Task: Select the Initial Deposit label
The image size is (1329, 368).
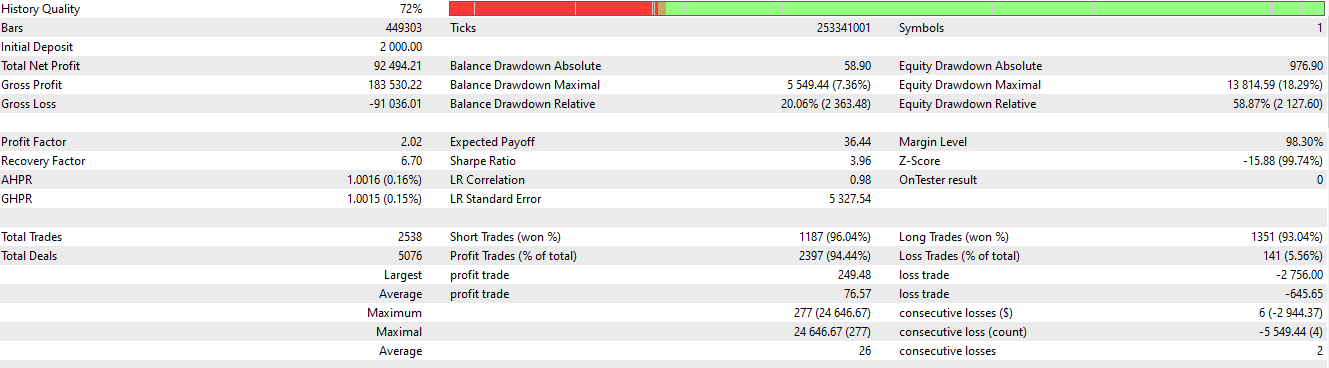Action: [x=37, y=47]
